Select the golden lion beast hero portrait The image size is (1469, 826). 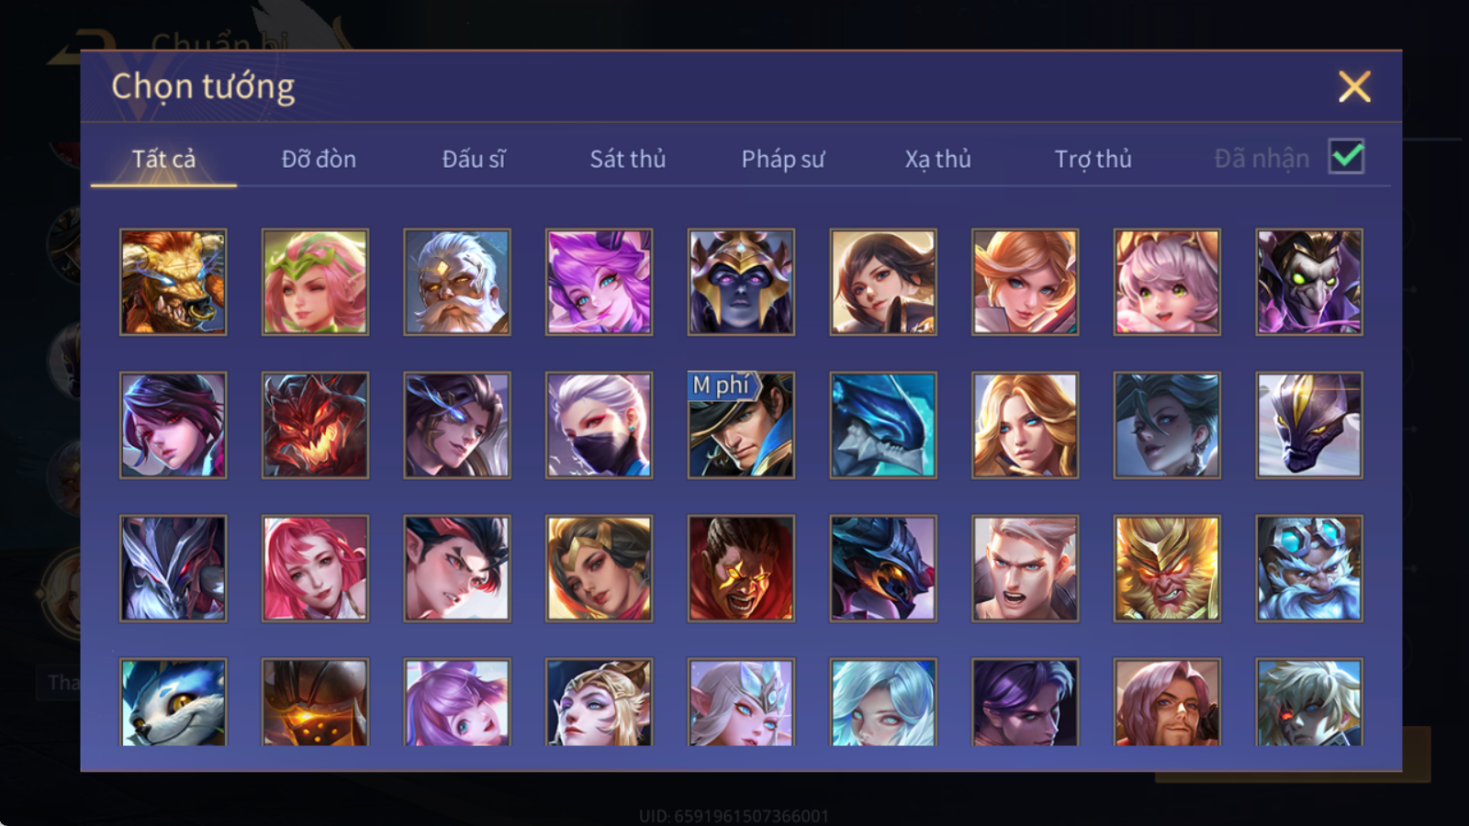coord(173,282)
